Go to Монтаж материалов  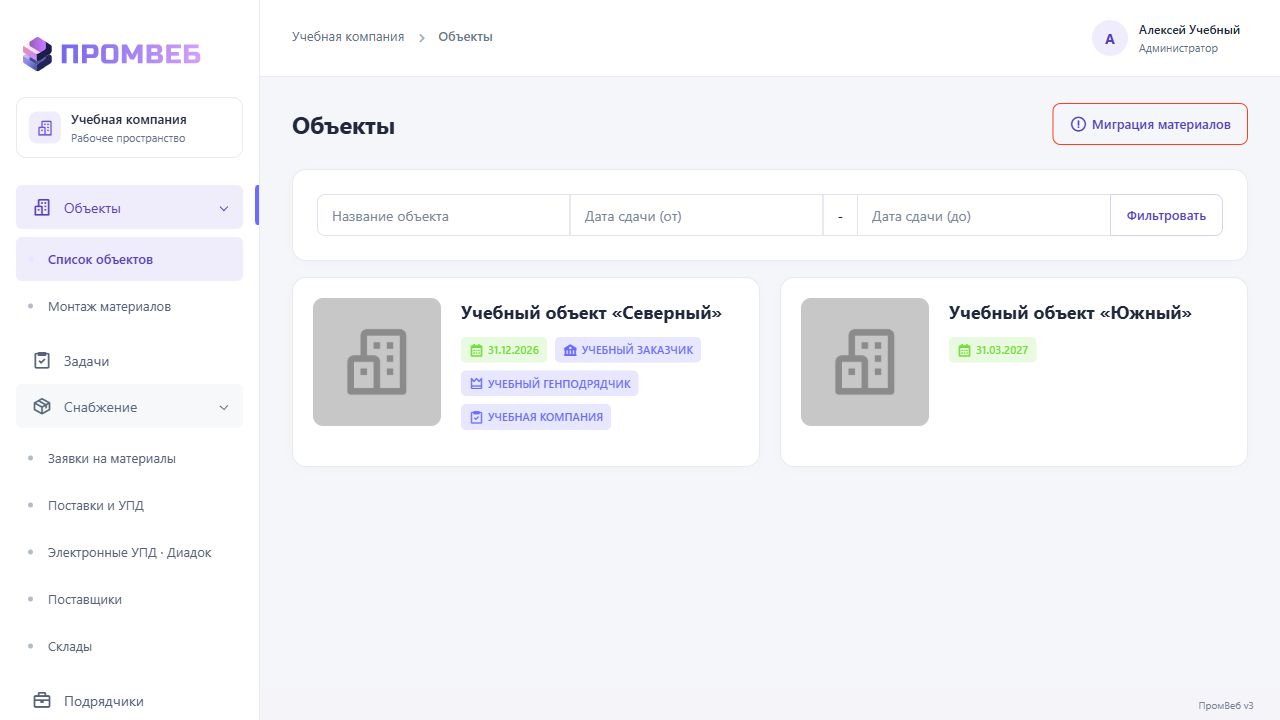(x=129, y=306)
